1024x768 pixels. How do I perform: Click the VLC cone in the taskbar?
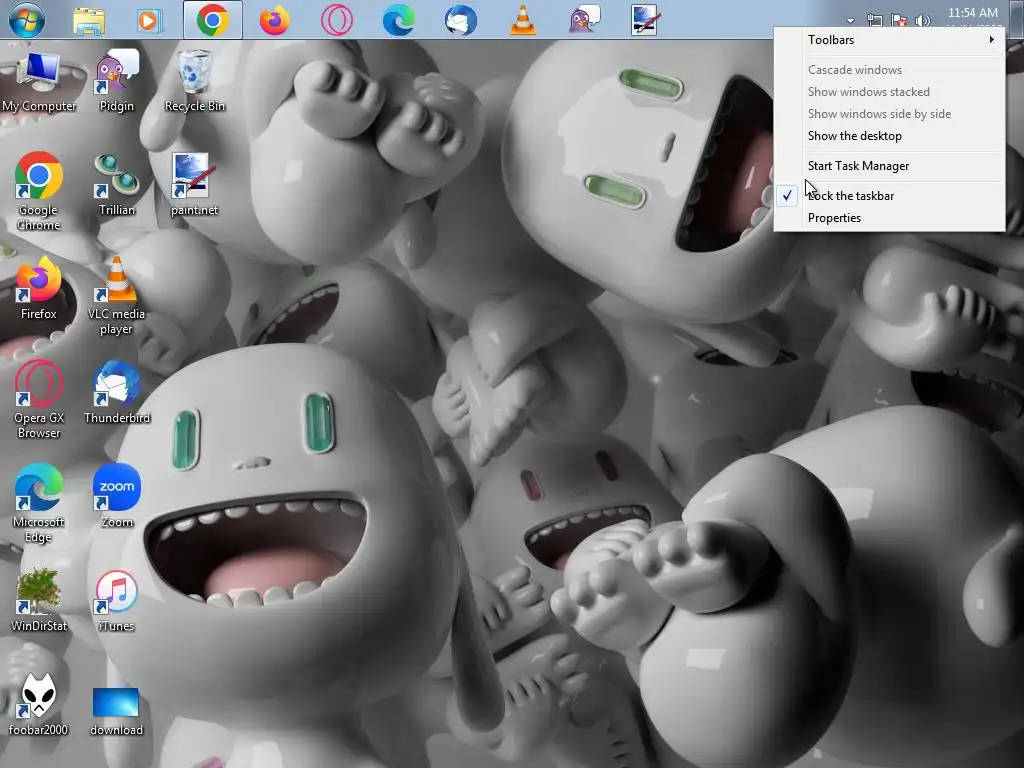[522, 20]
